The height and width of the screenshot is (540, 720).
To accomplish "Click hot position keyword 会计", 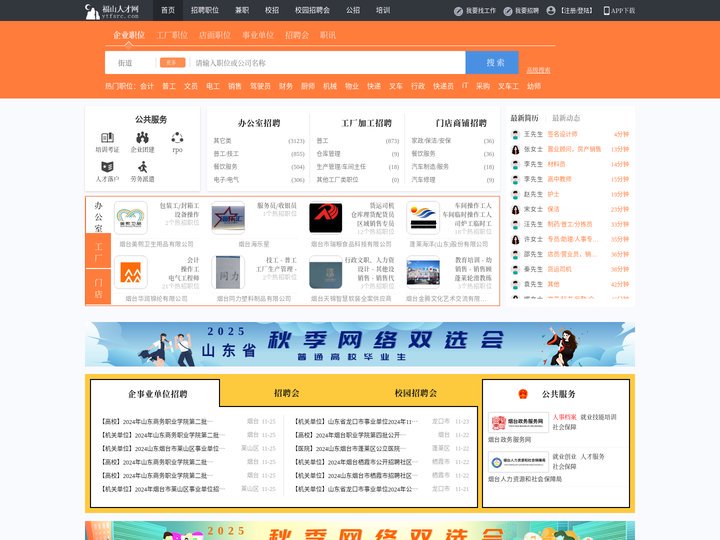I will (147, 86).
